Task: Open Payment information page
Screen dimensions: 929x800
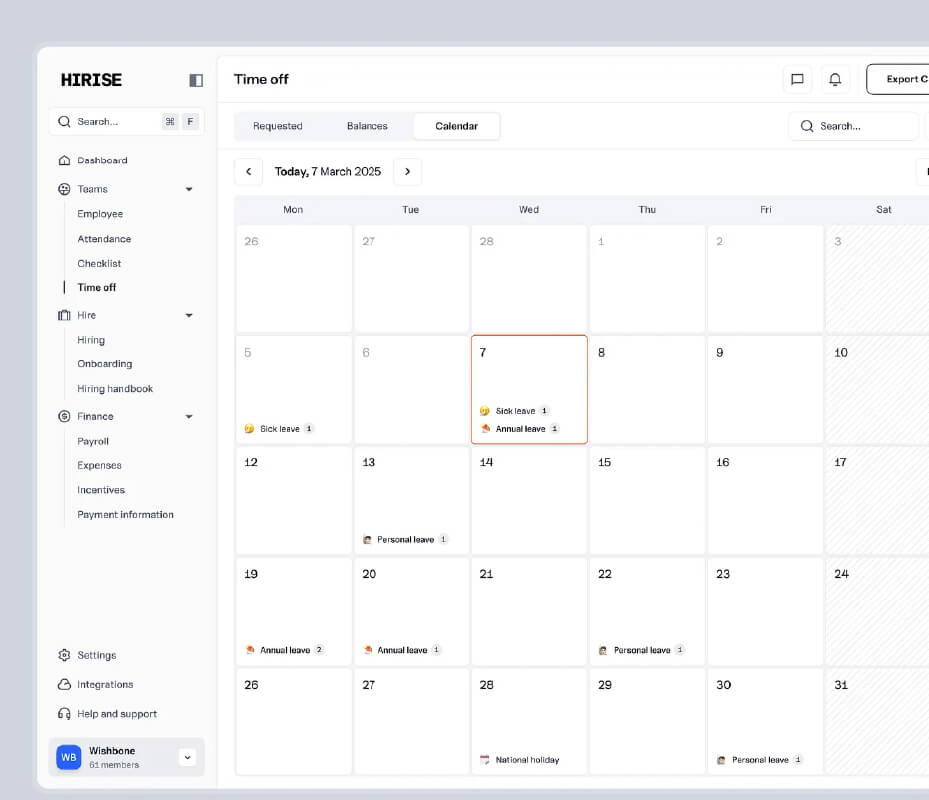Action: (126, 515)
